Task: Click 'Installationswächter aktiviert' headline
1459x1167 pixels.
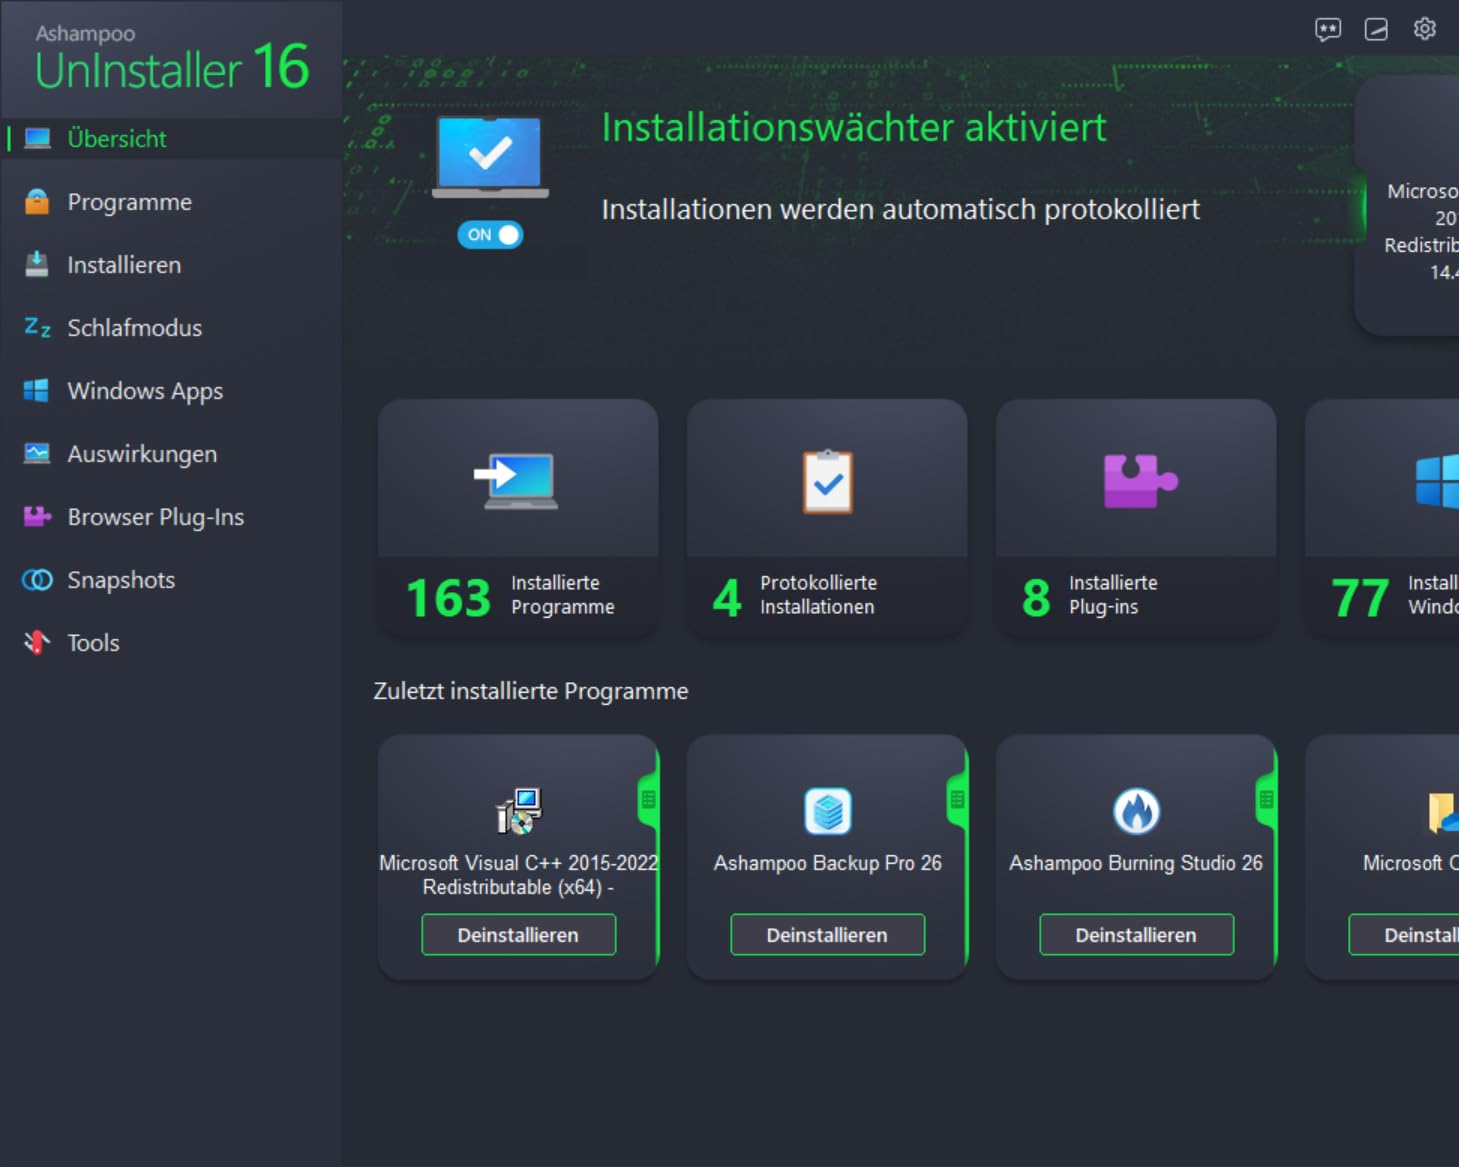Action: click(854, 128)
